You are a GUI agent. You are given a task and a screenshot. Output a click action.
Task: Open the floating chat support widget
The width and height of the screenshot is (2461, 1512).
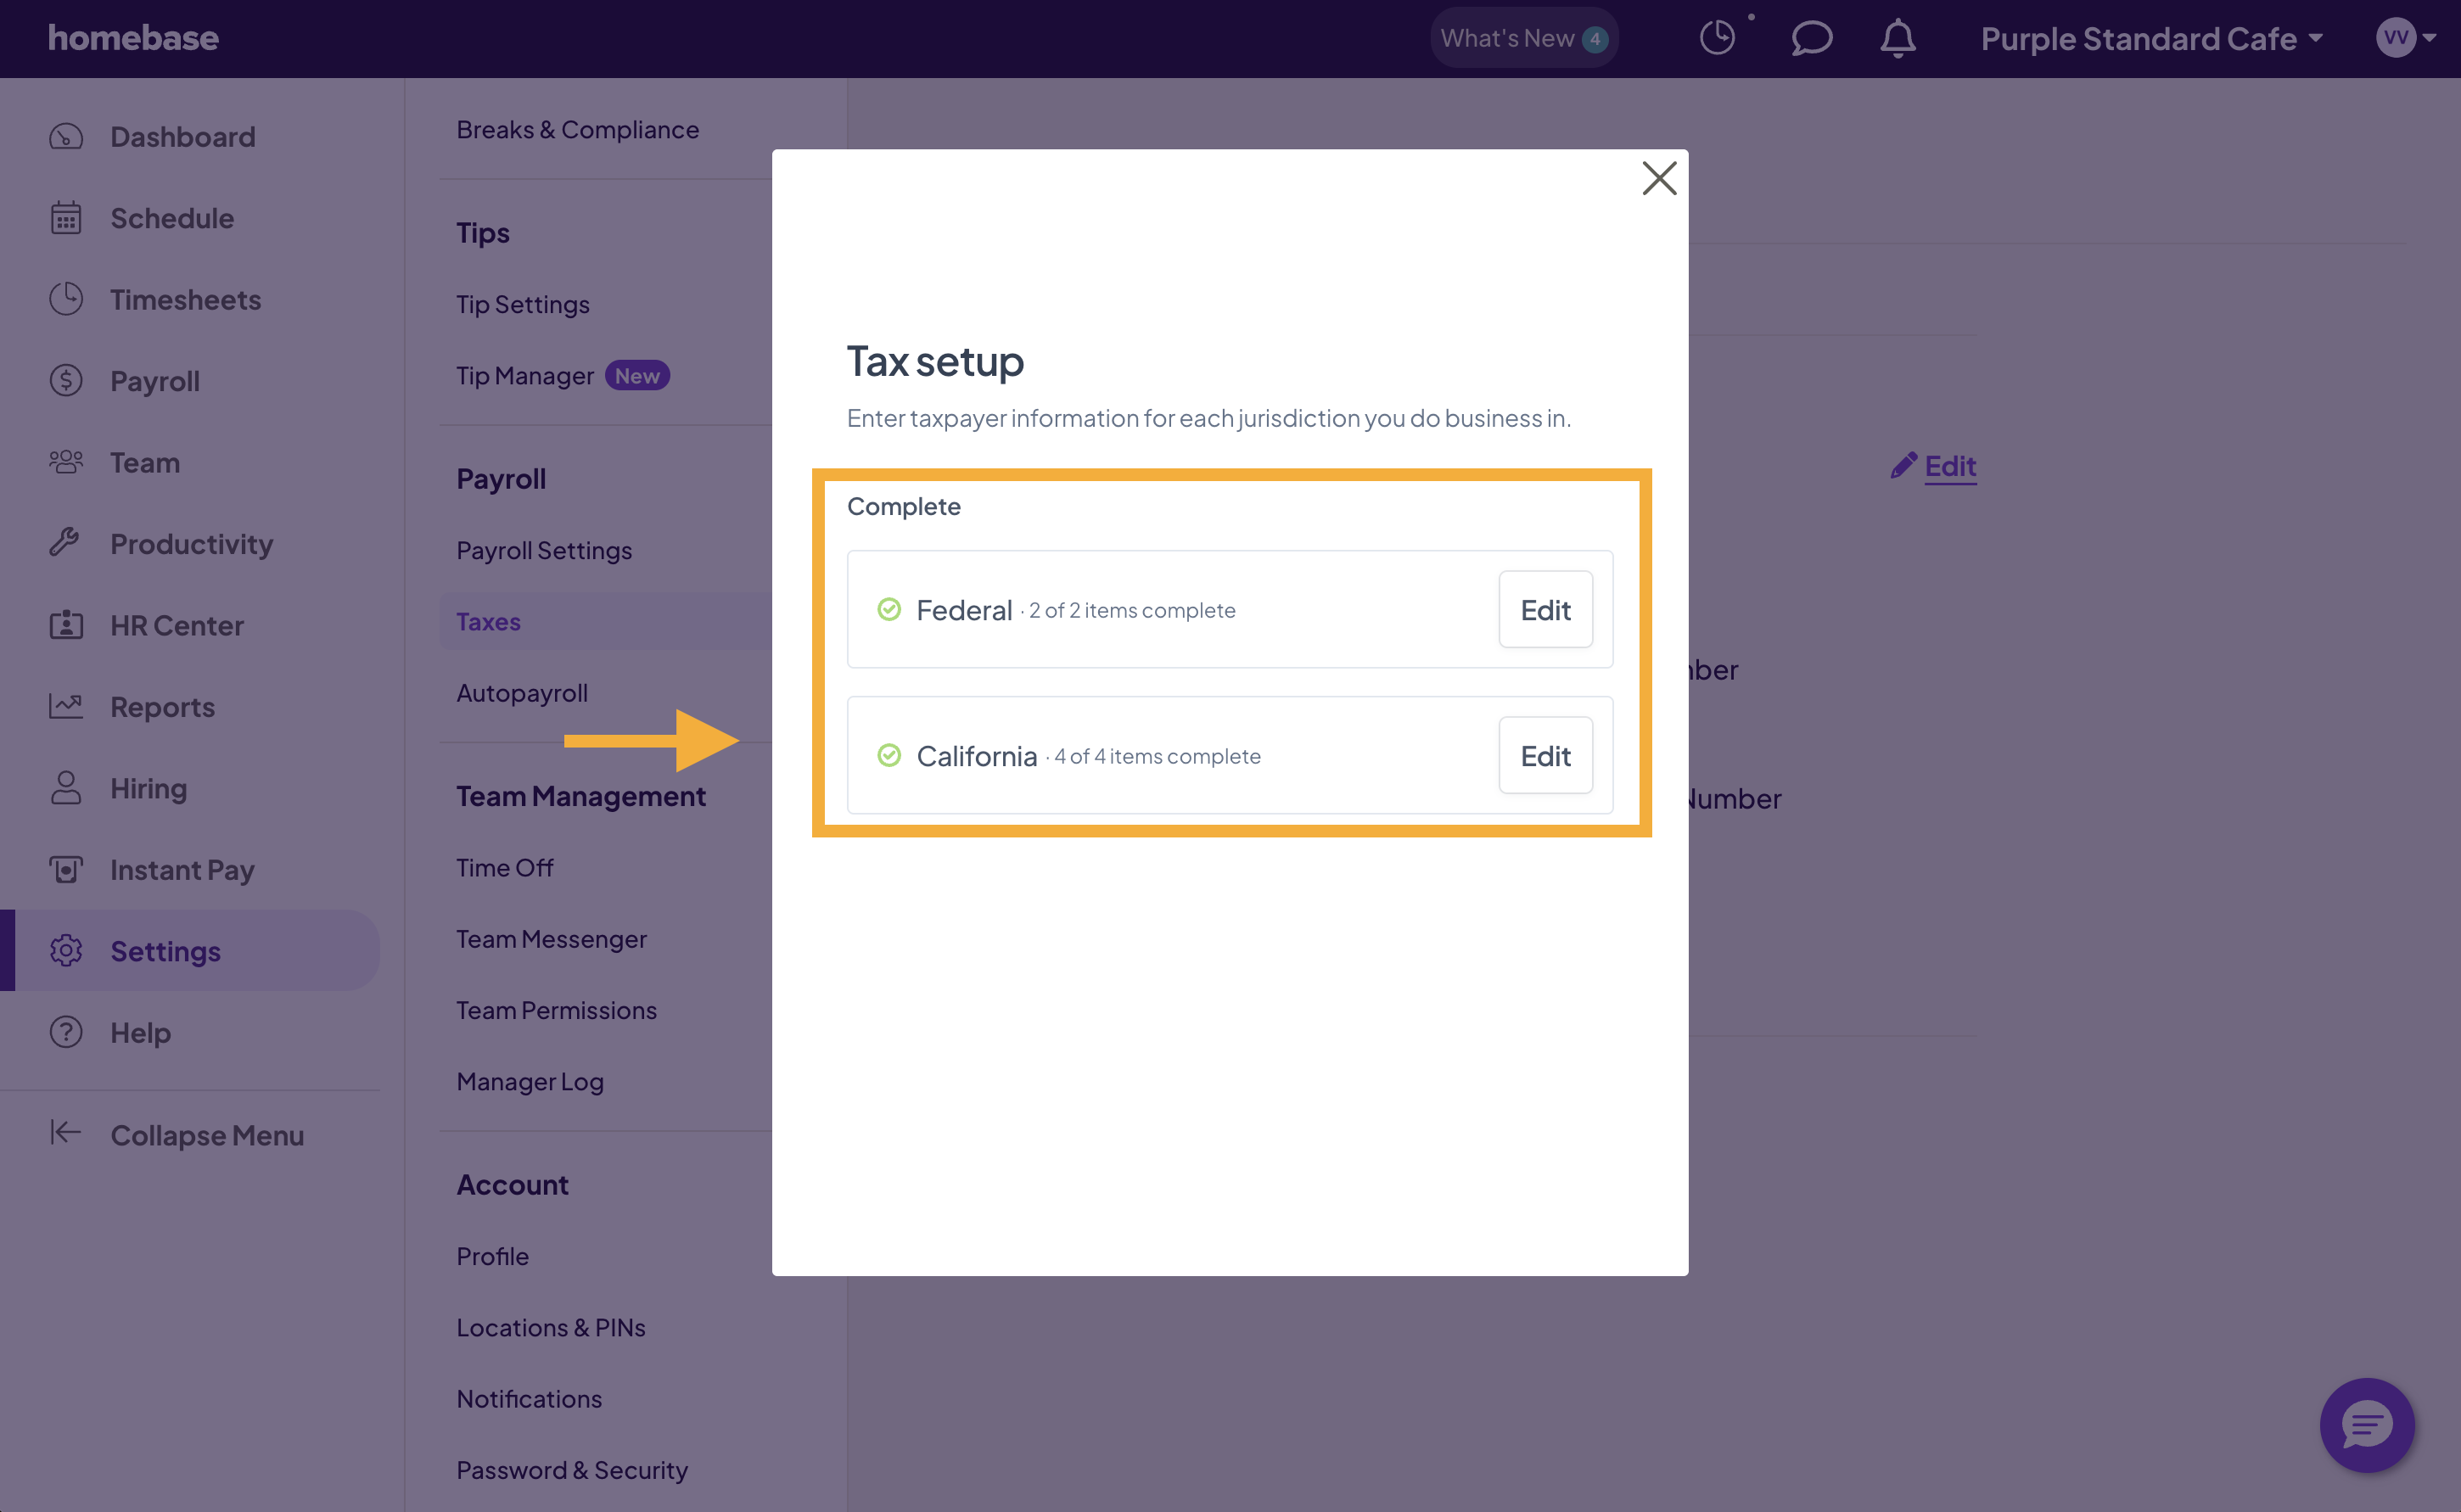click(2366, 1425)
